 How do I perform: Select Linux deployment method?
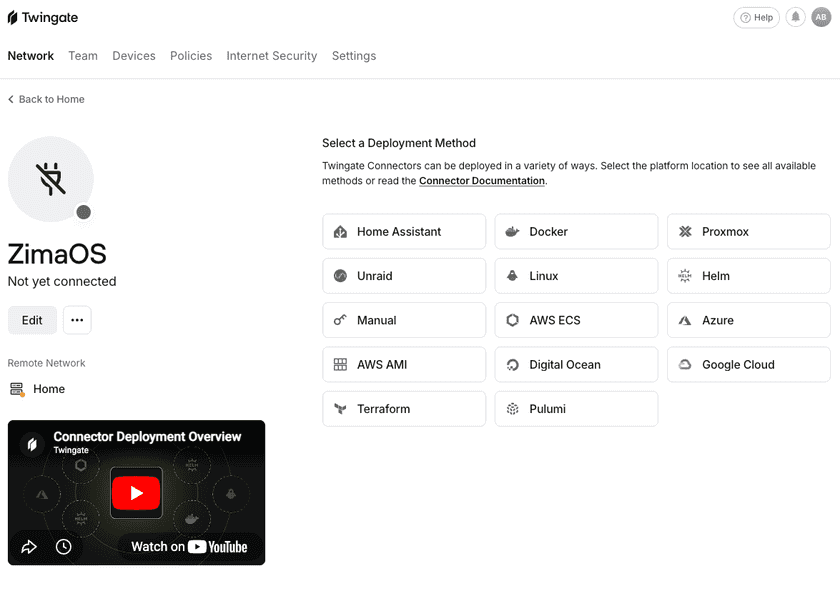pyautogui.click(x=576, y=276)
